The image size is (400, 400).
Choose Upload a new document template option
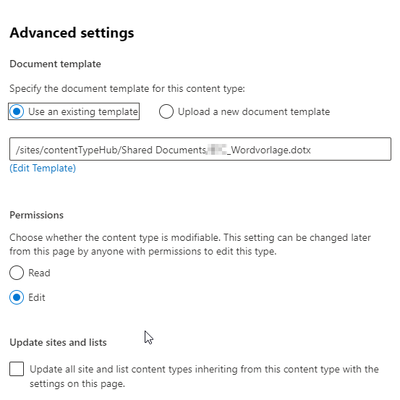(166, 111)
